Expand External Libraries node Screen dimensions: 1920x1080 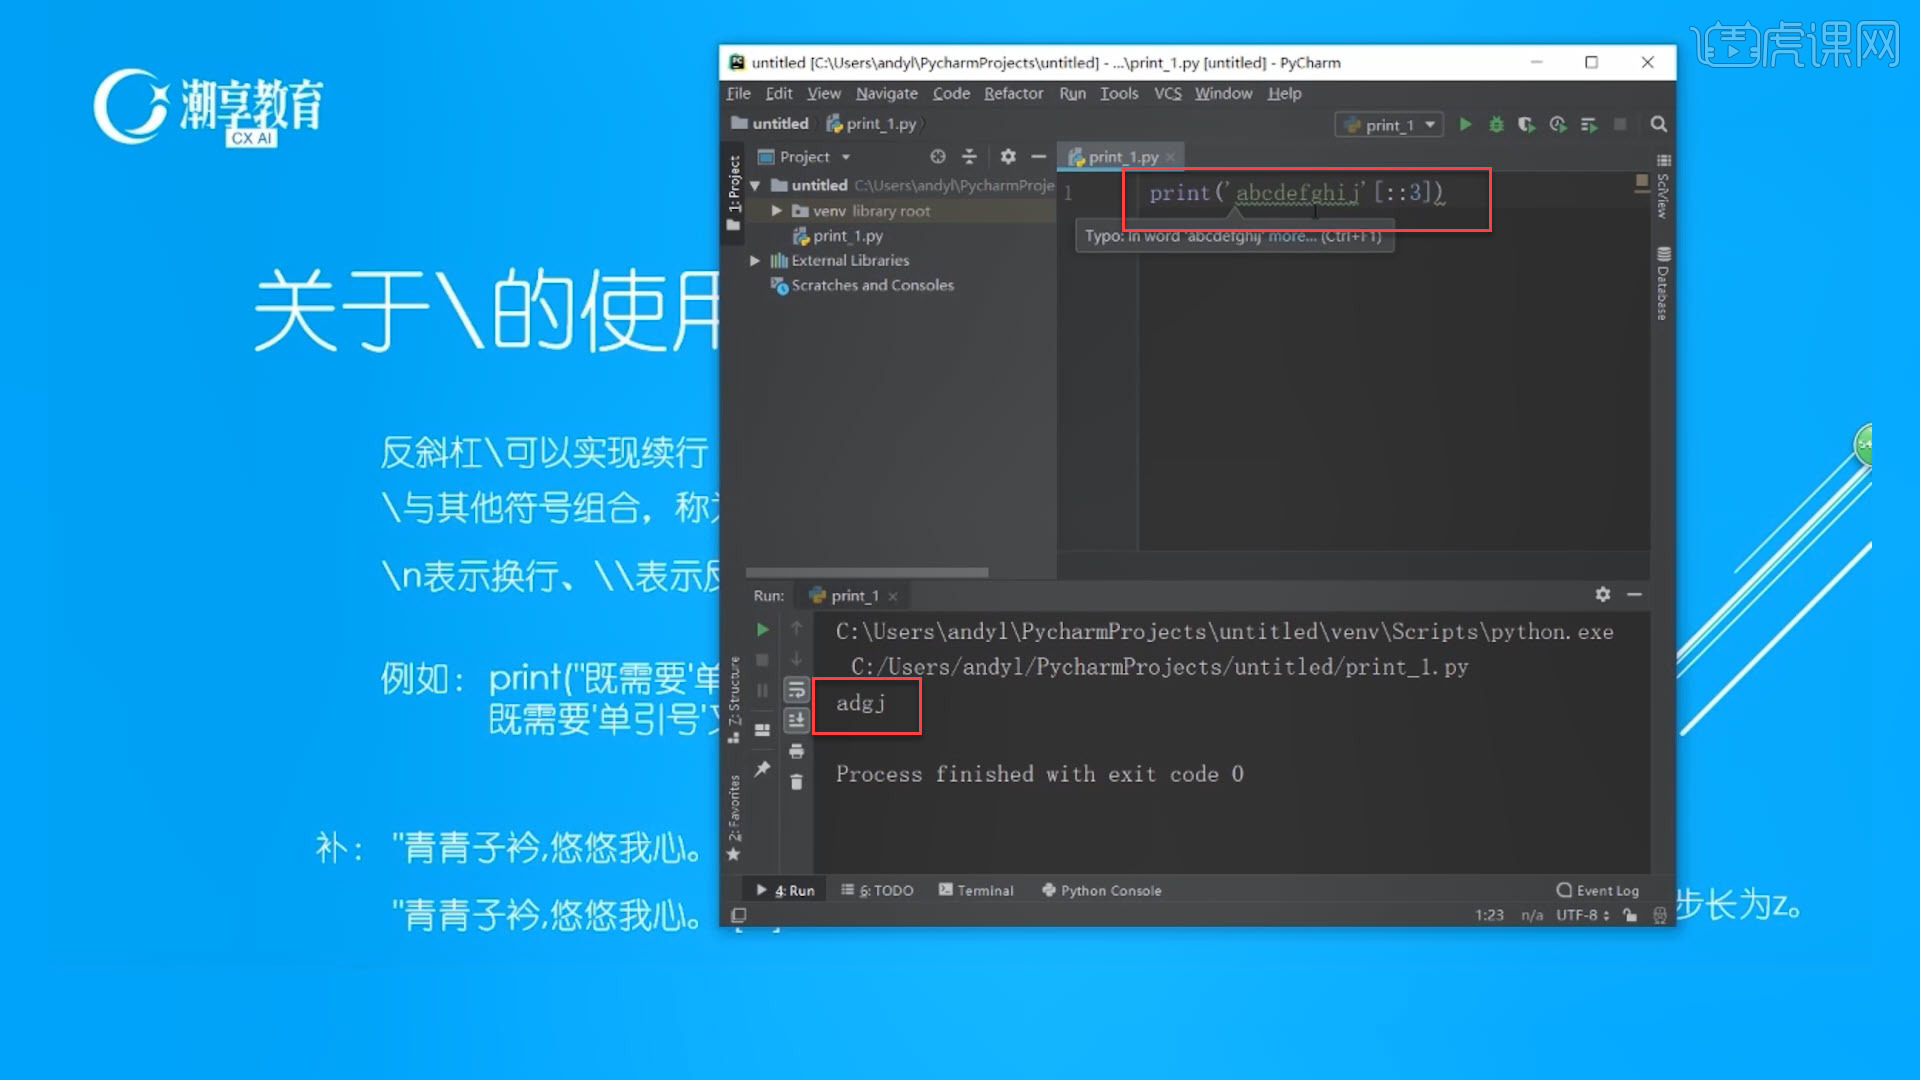click(x=755, y=261)
